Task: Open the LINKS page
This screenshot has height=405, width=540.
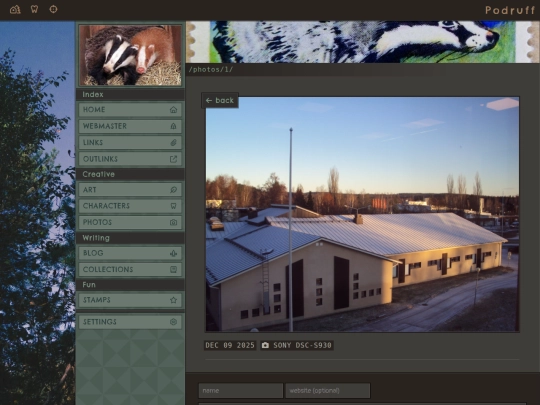Action: pos(130,143)
